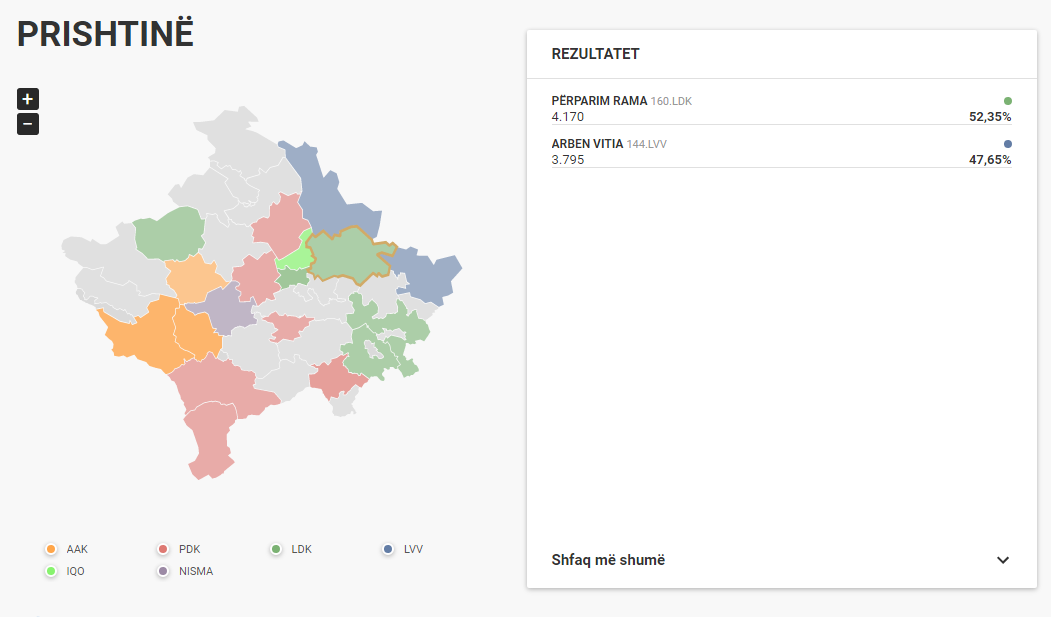
Task: Click the PDK legend label
Action: (190, 549)
